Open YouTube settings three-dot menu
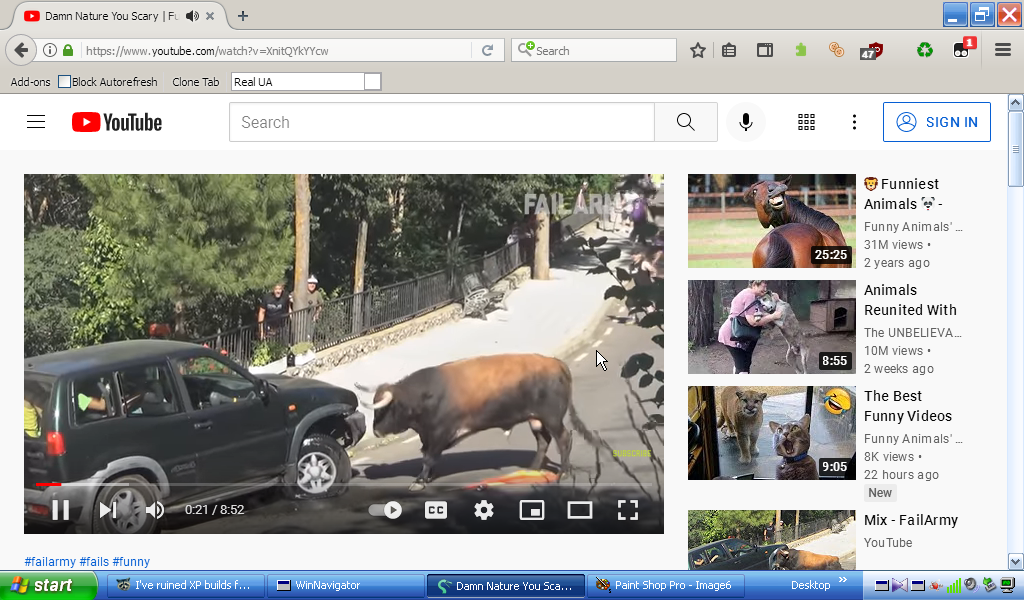This screenshot has width=1024, height=600. 854,122
